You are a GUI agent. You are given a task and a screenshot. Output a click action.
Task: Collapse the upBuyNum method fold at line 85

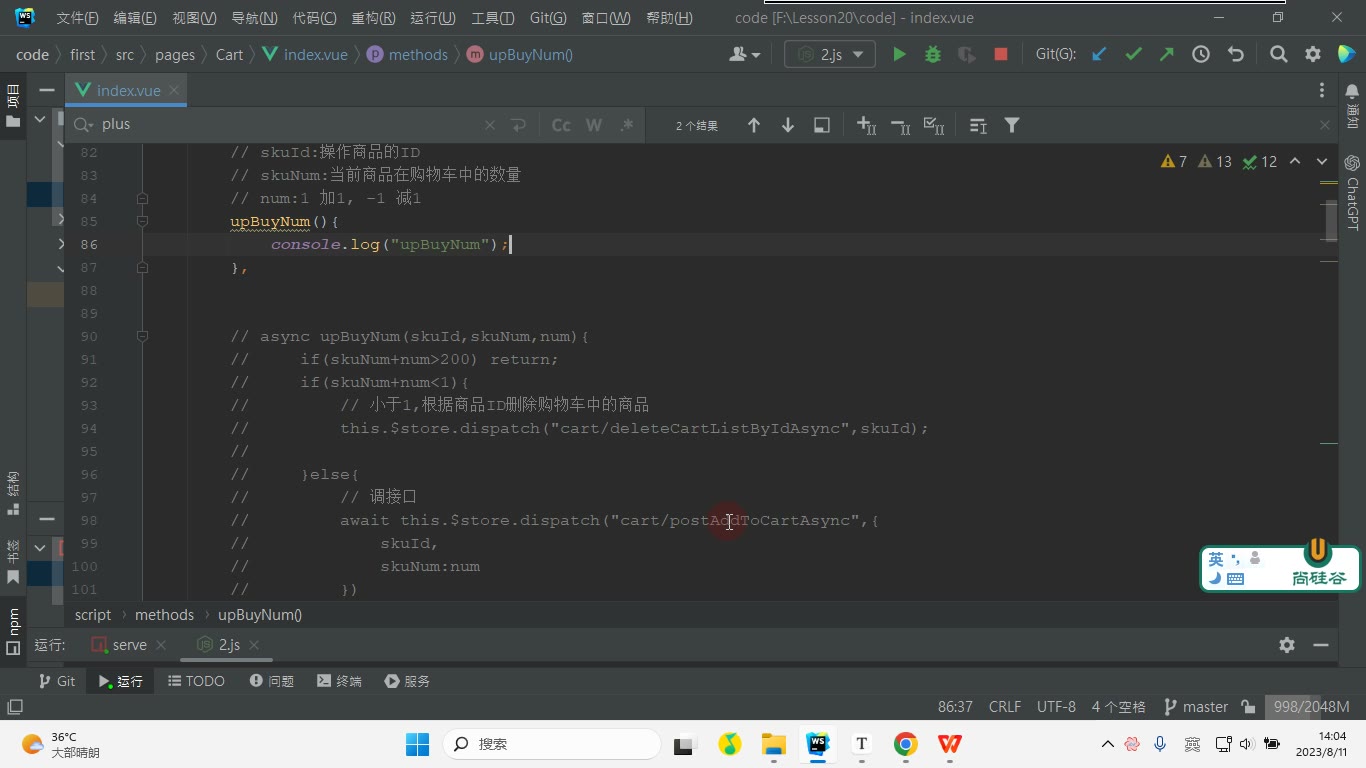(142, 221)
